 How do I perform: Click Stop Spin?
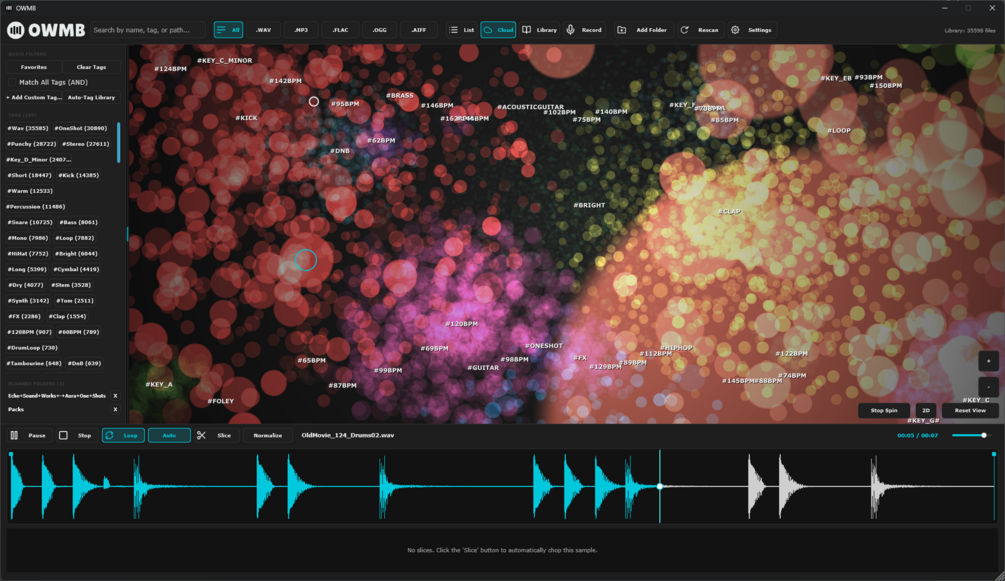tap(884, 410)
